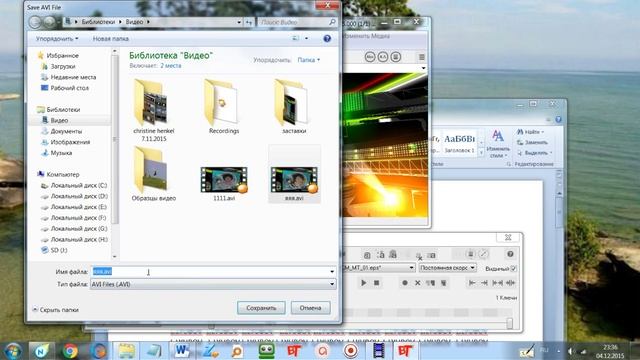Click the circular pencil edit icon in keyframe panel
The width and height of the screenshot is (640, 360).
(484, 254)
